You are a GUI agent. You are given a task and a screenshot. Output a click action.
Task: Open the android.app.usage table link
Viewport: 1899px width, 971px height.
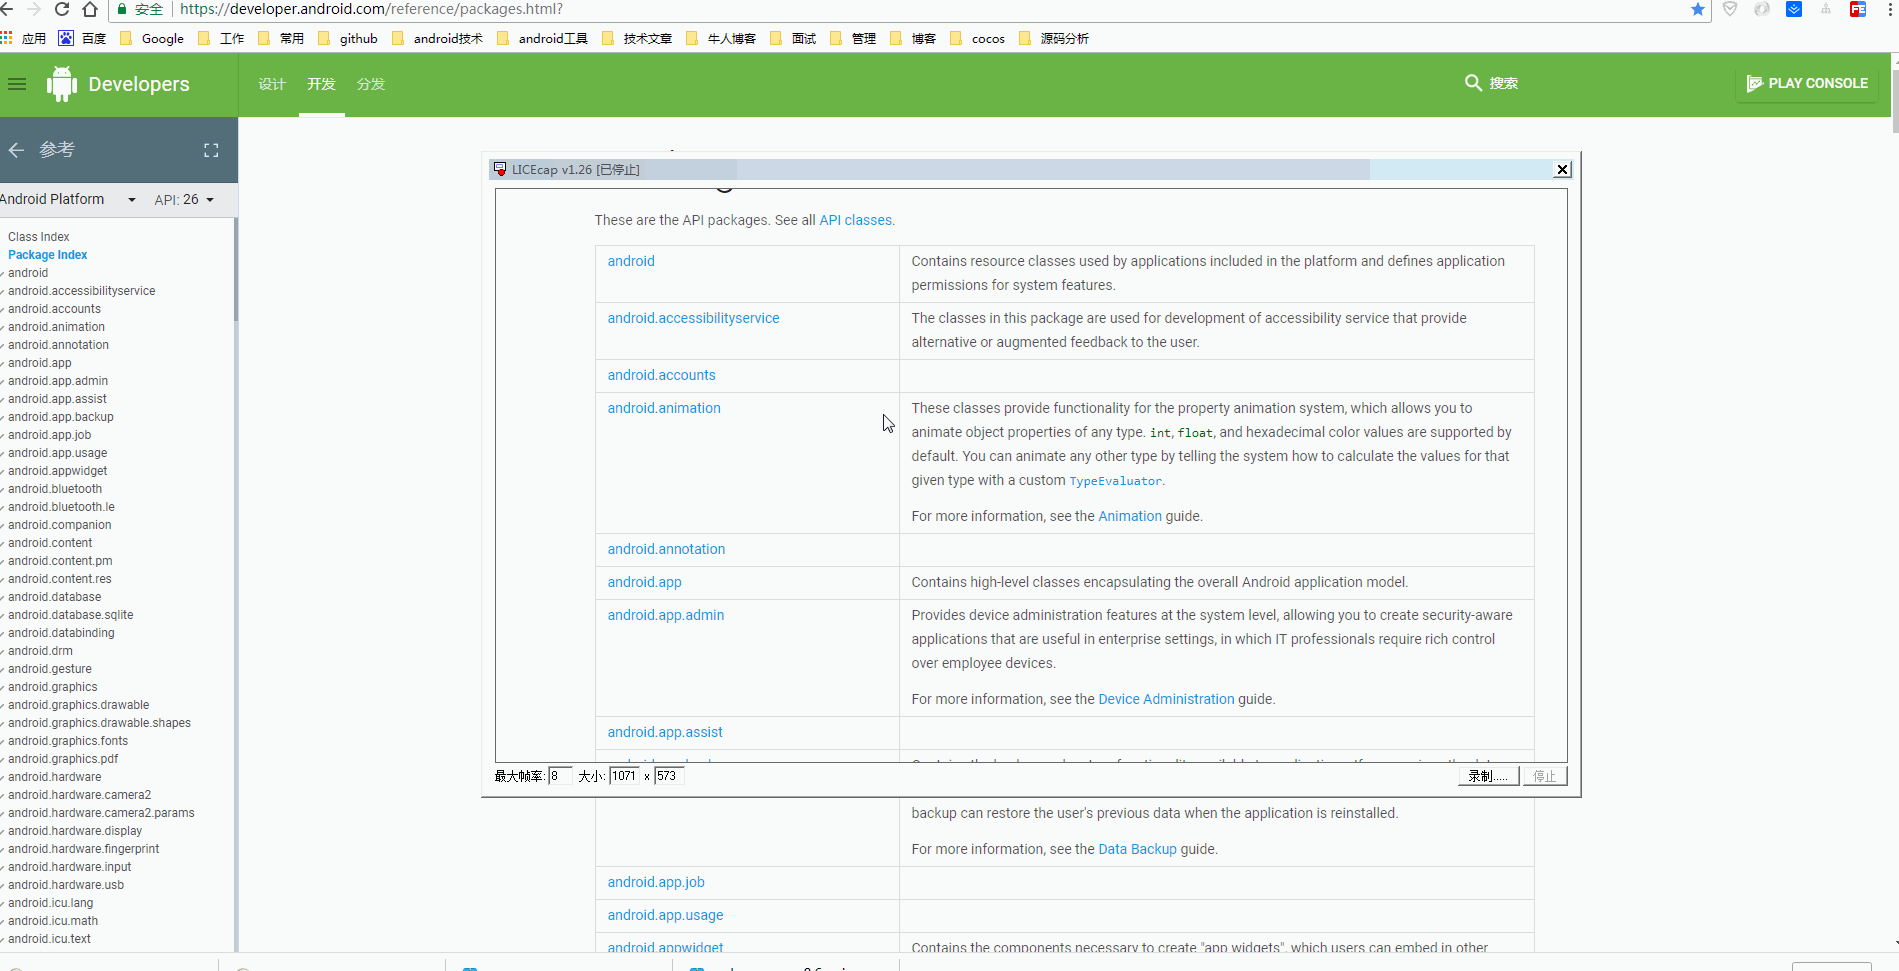point(665,915)
